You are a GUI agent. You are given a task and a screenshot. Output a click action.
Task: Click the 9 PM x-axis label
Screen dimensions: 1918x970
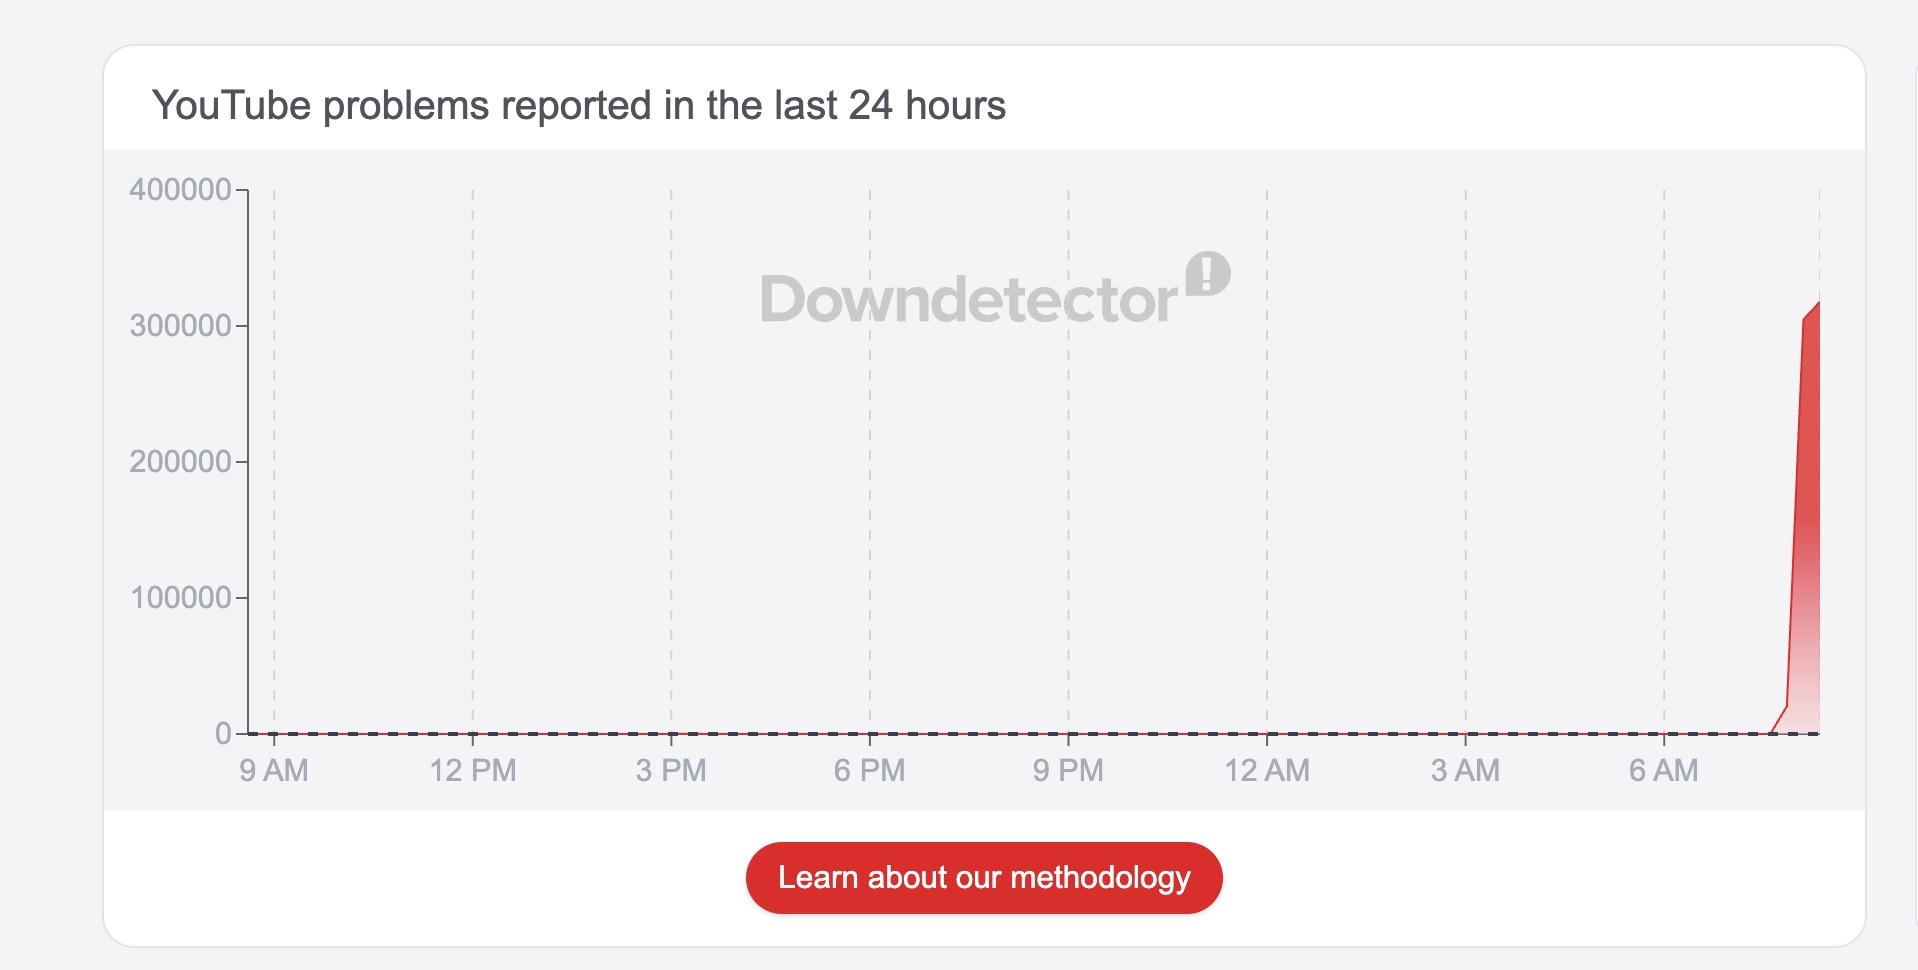[x=1068, y=770]
